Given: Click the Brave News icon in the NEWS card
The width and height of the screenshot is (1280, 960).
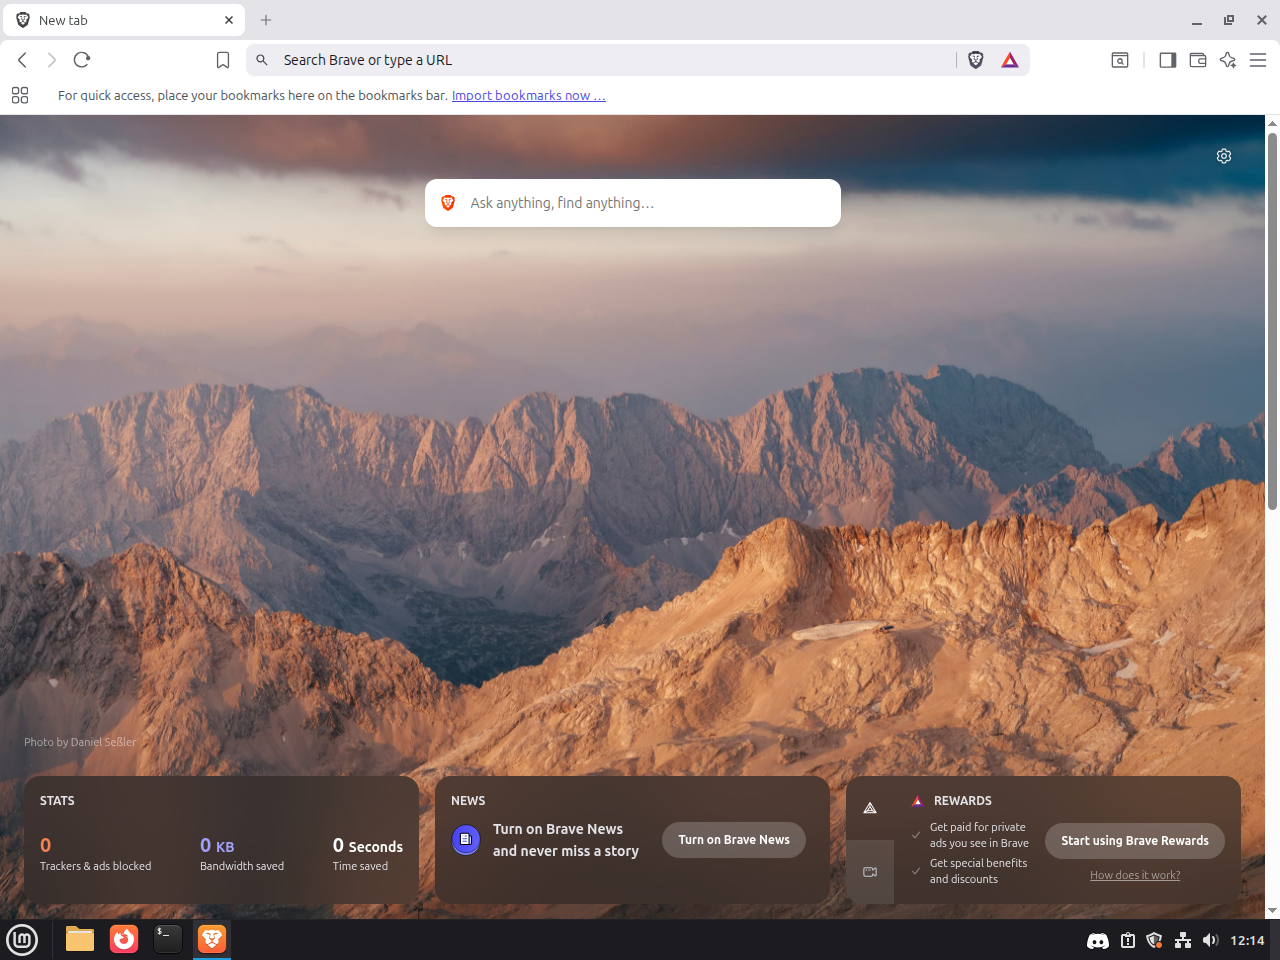Looking at the screenshot, I should pyautogui.click(x=466, y=840).
